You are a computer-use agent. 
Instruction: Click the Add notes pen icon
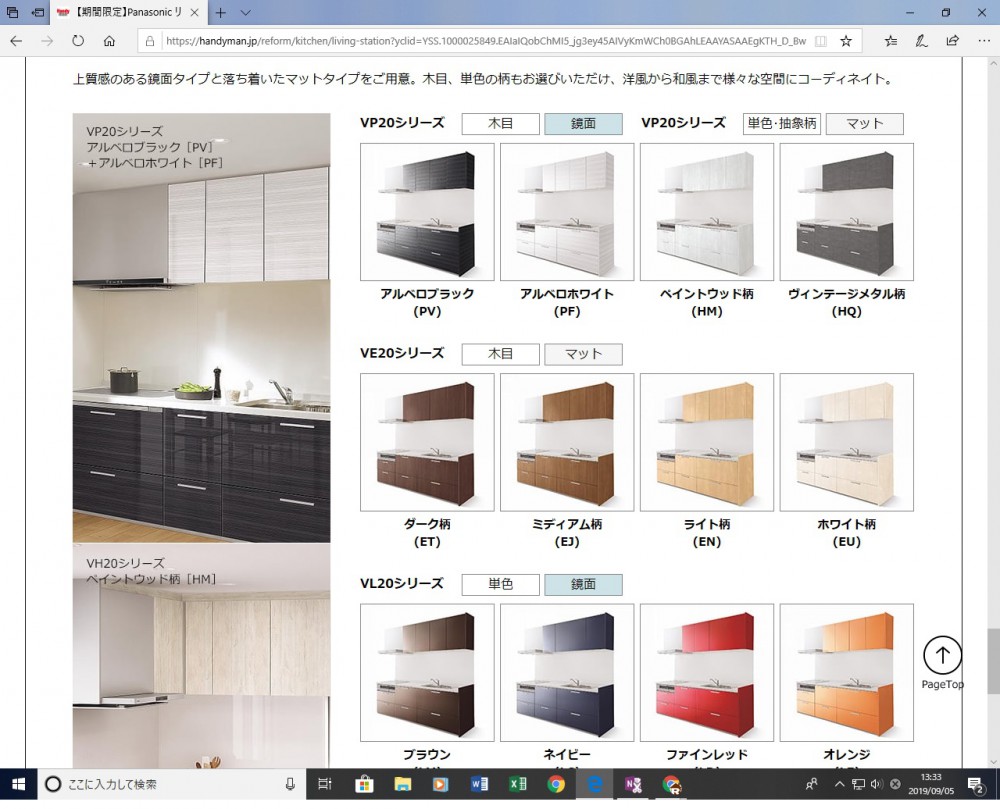click(921, 41)
